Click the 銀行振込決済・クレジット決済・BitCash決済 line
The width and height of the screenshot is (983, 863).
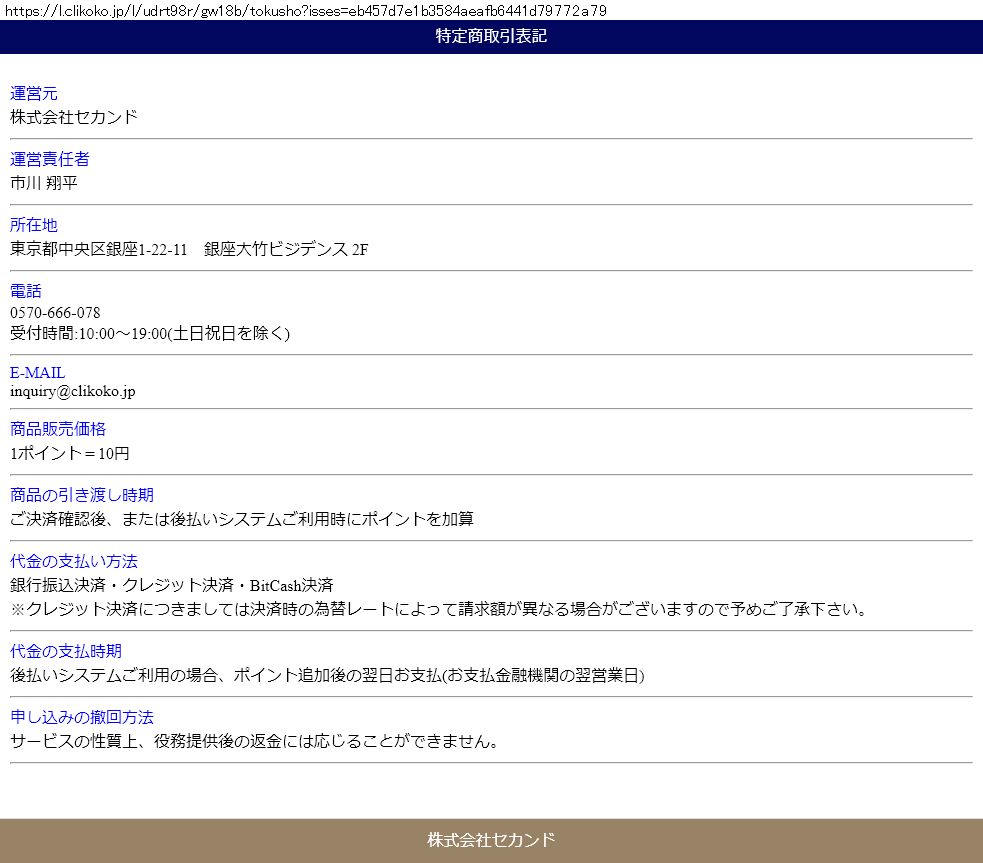coord(171,585)
